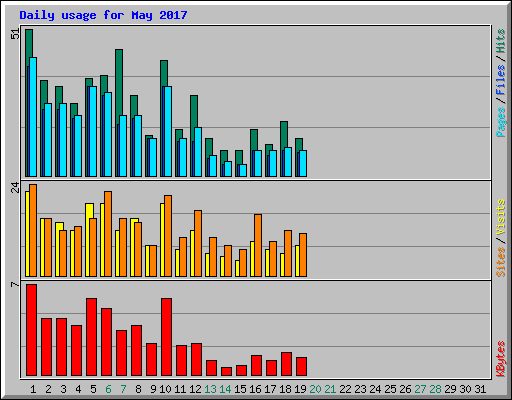Click the dark green Hits bar for day 12

pyautogui.click(x=194, y=111)
